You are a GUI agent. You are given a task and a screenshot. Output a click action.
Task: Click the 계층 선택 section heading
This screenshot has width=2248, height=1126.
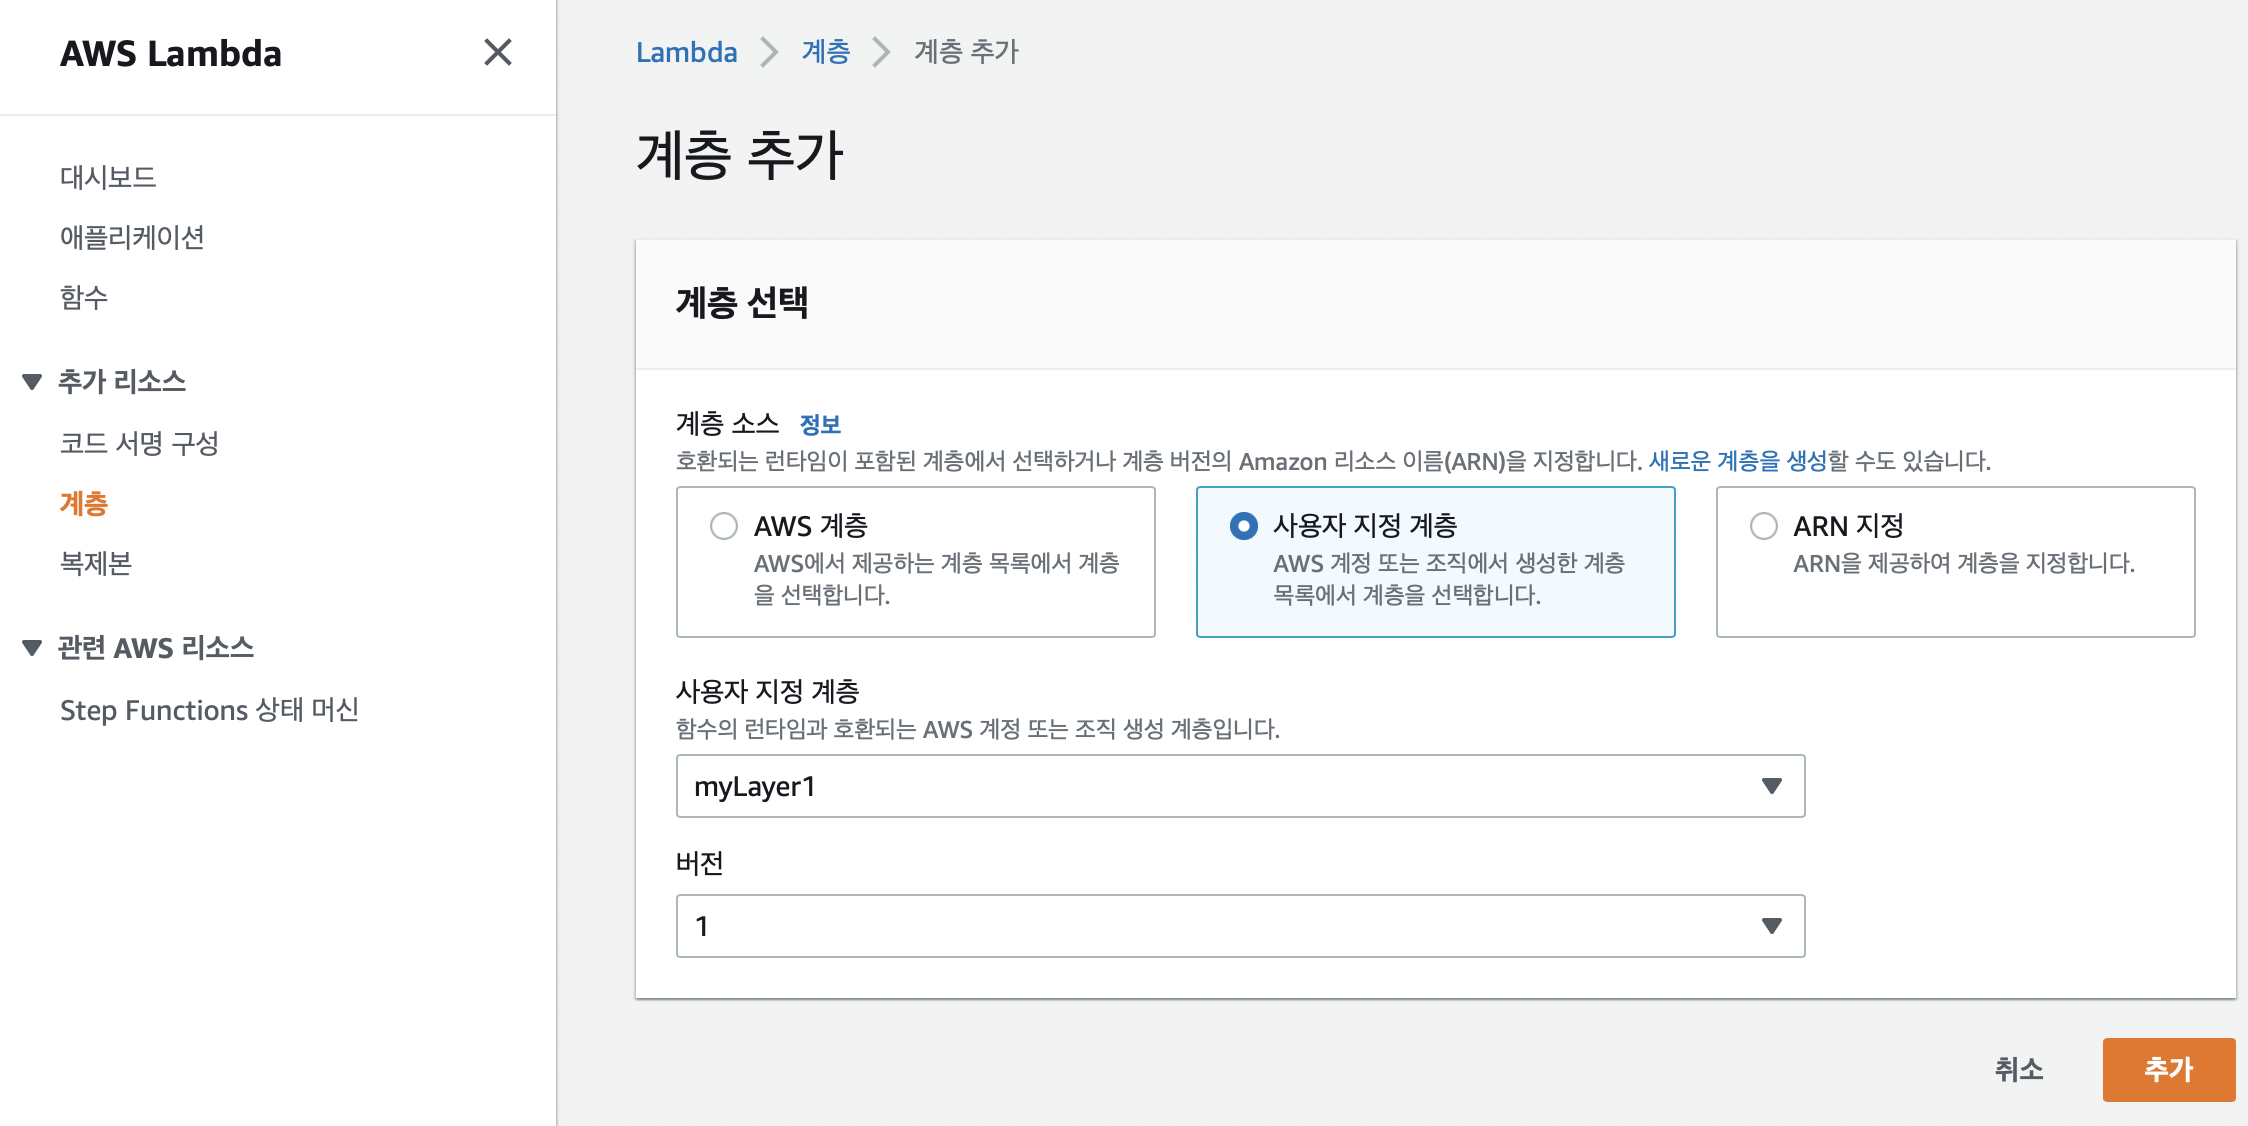[742, 302]
